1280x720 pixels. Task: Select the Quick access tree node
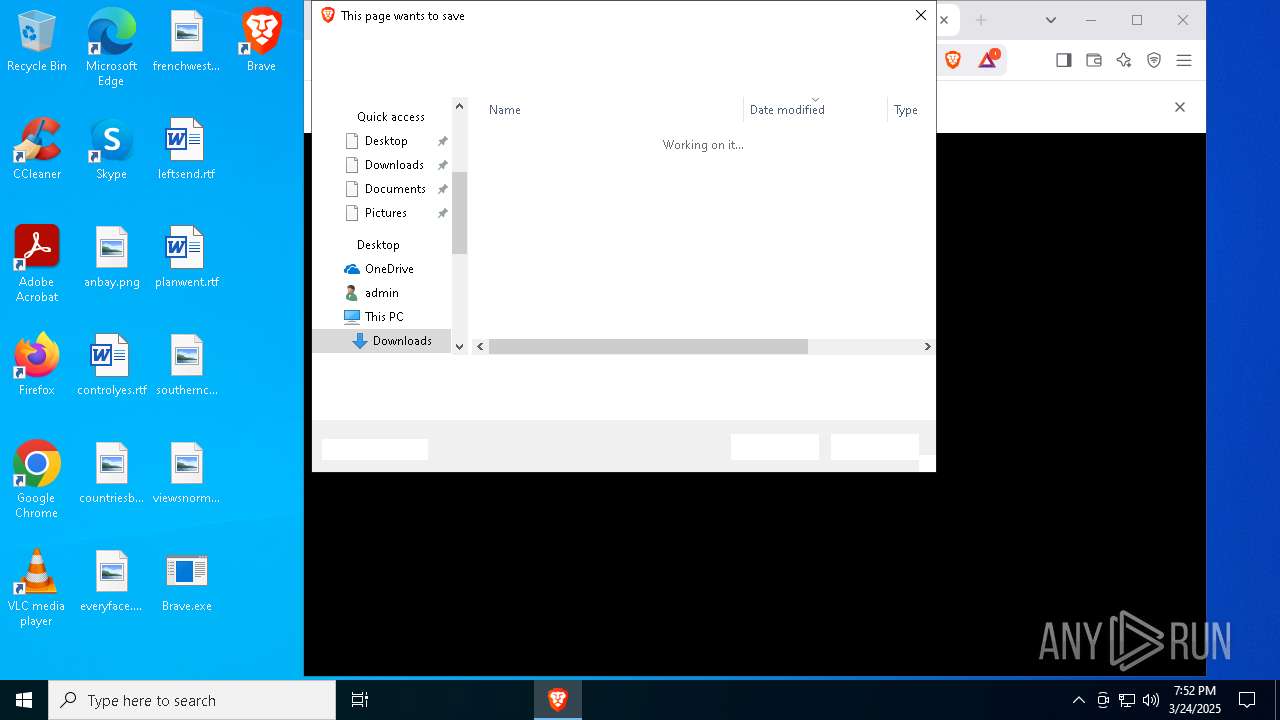pyautogui.click(x=390, y=117)
